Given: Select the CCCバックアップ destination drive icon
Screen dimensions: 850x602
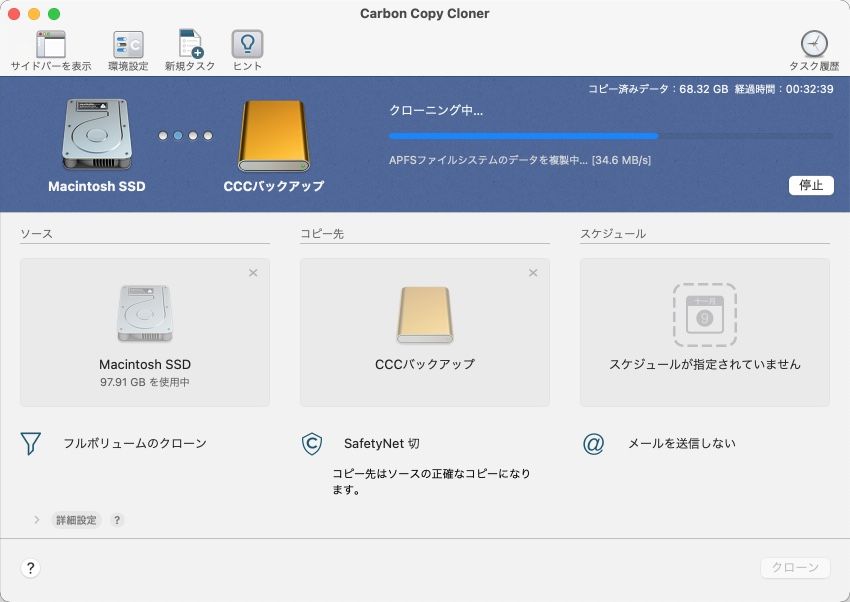Looking at the screenshot, I should [x=424, y=315].
